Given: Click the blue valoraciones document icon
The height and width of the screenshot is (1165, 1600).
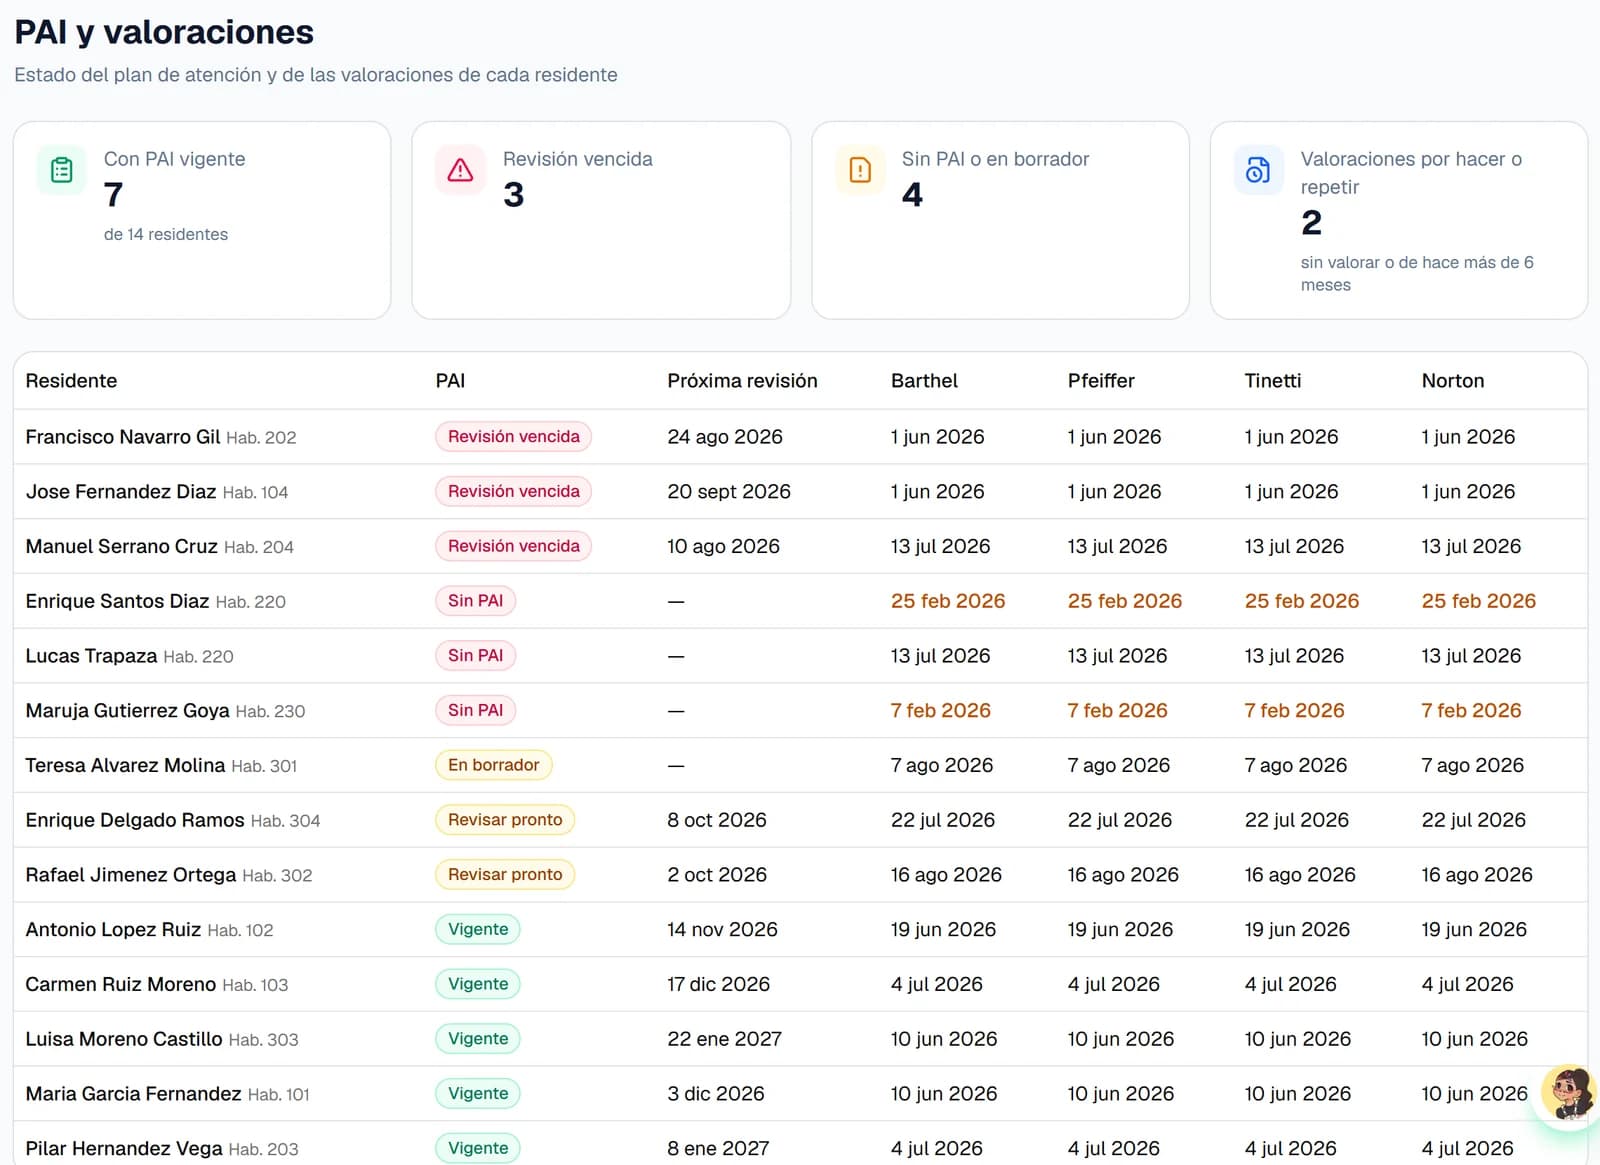Looking at the screenshot, I should 1258,170.
